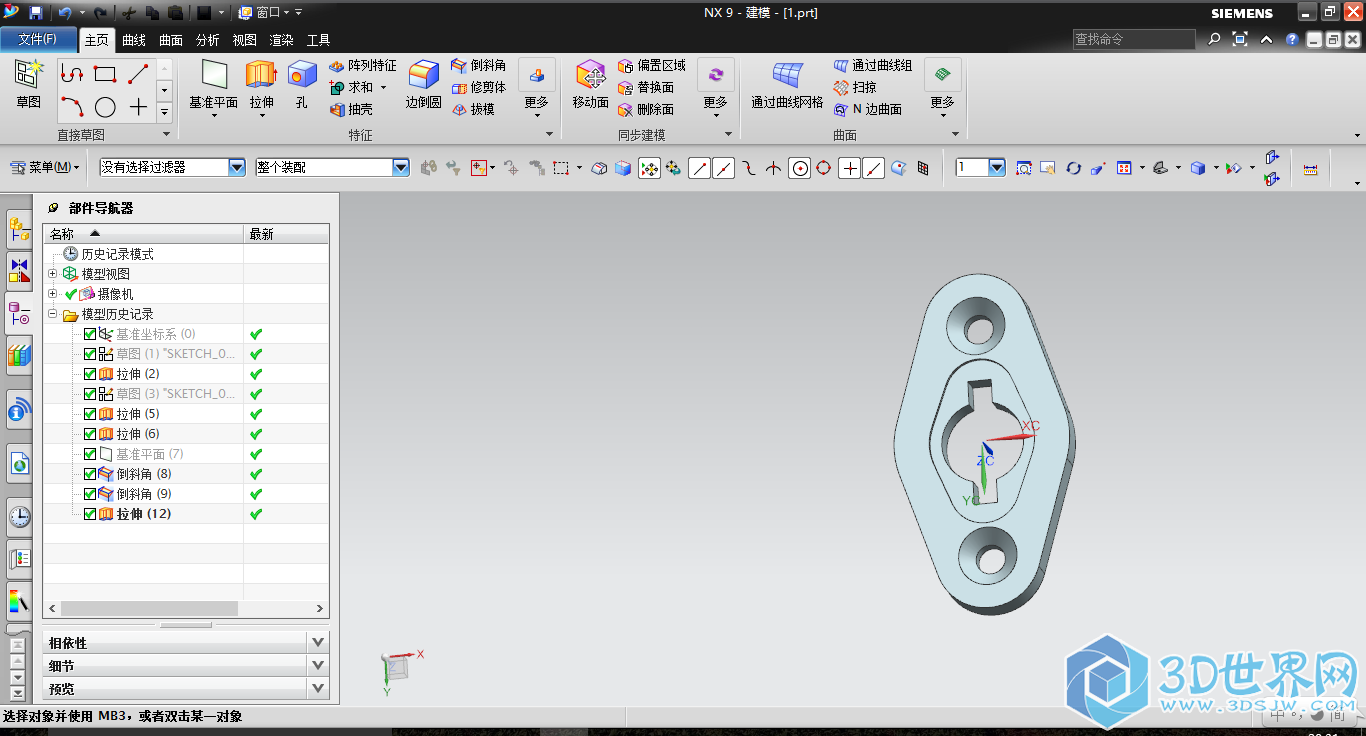Click Through Curves (通过曲线组)
Screen dimensions: 1366x736
point(873,66)
